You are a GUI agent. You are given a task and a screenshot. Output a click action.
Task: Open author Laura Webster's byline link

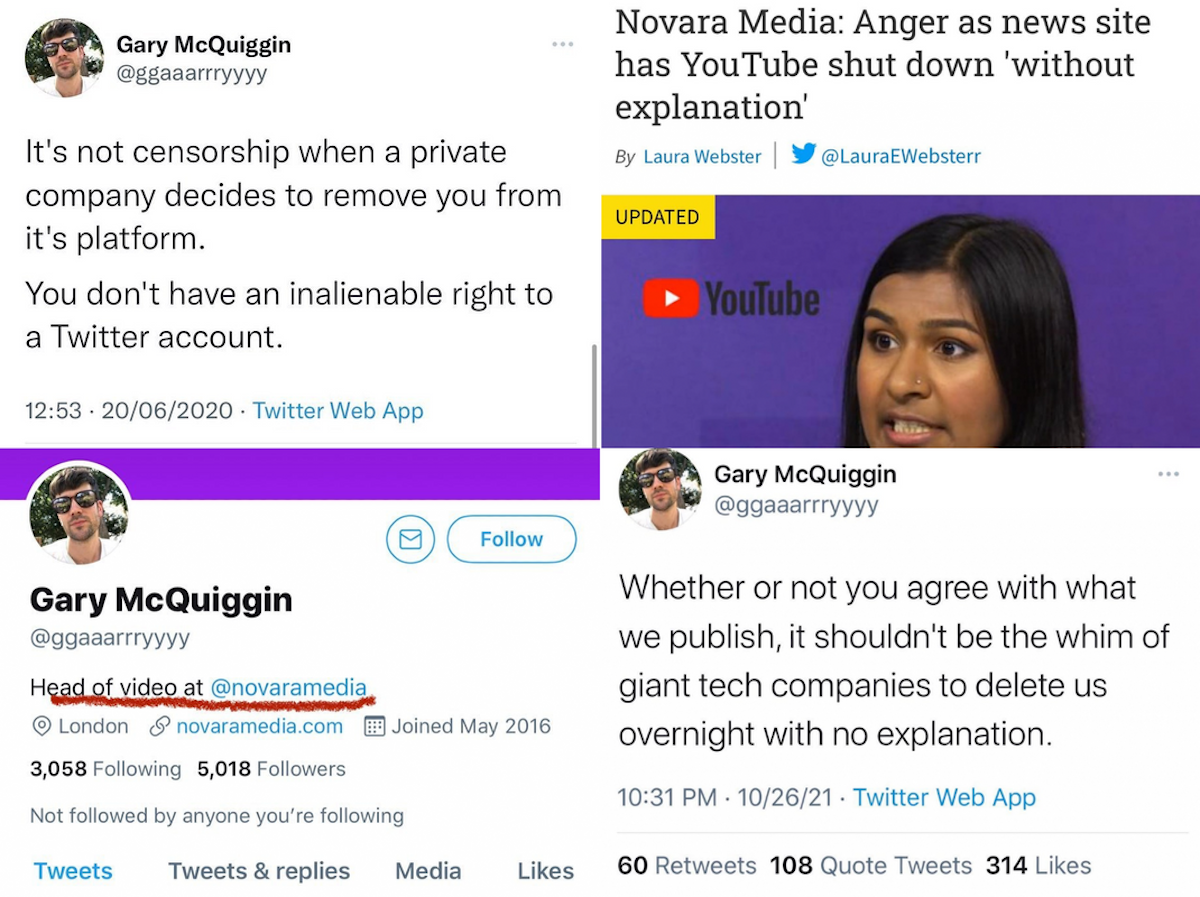702,156
